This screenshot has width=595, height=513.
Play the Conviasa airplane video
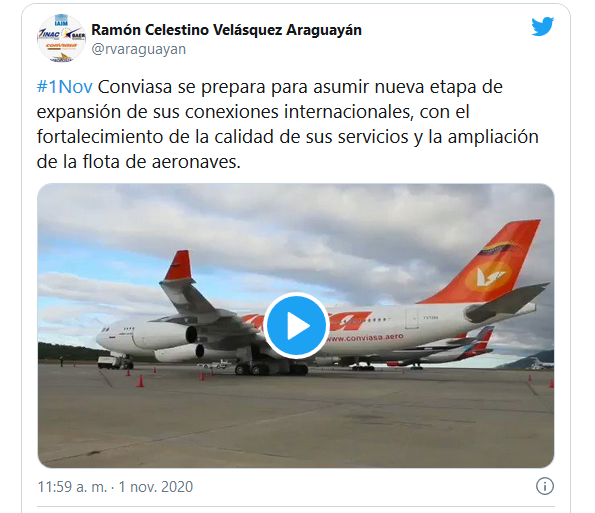point(296,325)
